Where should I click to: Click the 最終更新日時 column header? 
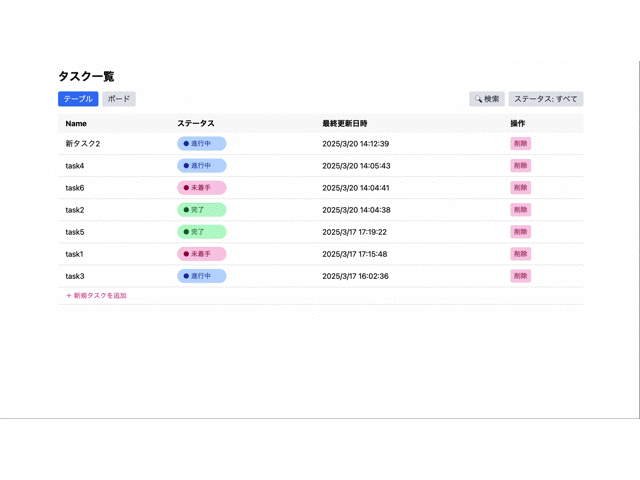pos(345,123)
